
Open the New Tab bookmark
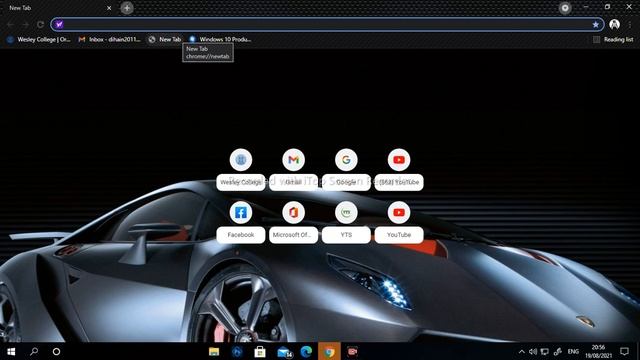(x=165, y=39)
